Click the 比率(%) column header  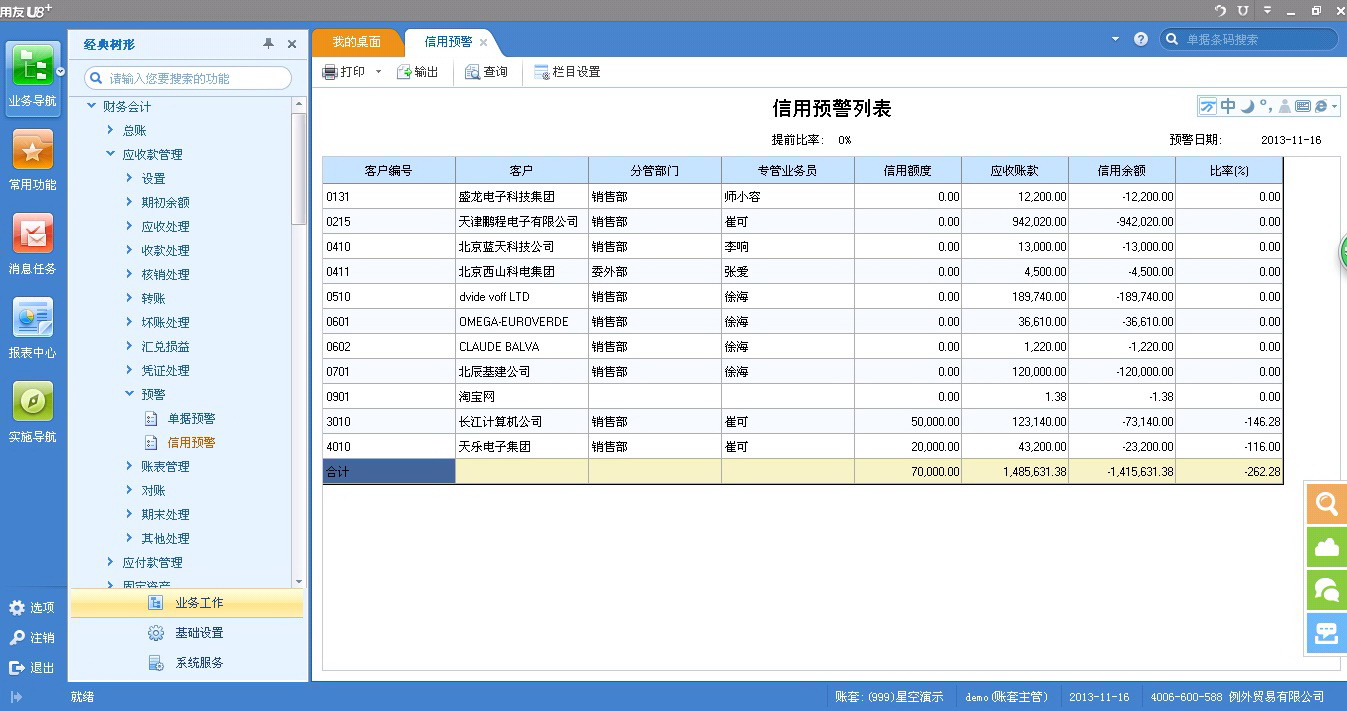(1229, 170)
